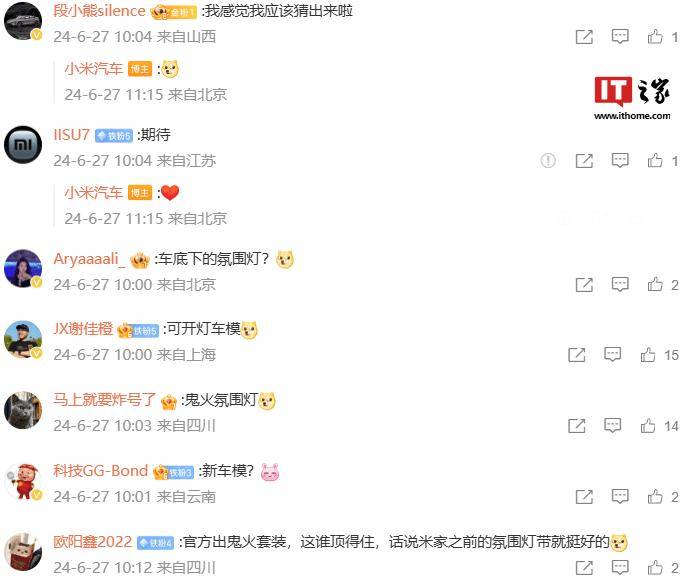Report IISU7's comment via exclamation icon
Viewport: 685px width, 583px height.
tap(548, 161)
